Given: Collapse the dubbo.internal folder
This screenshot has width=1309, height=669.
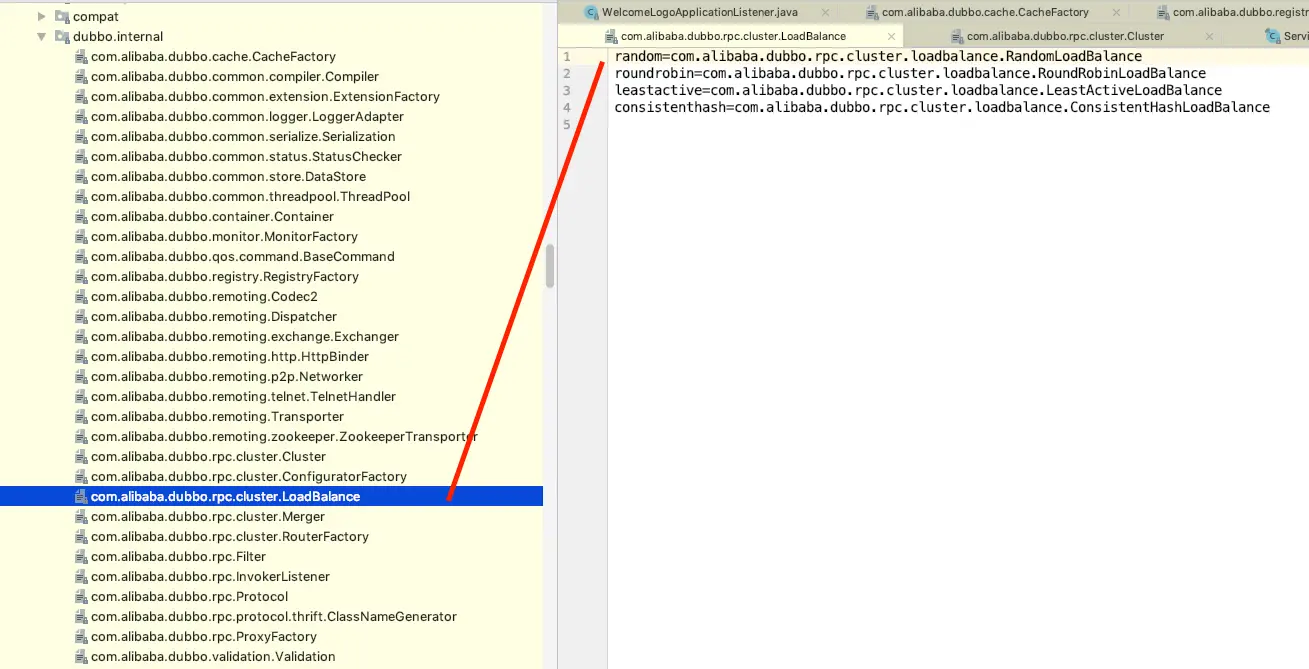Looking at the screenshot, I should point(42,37).
